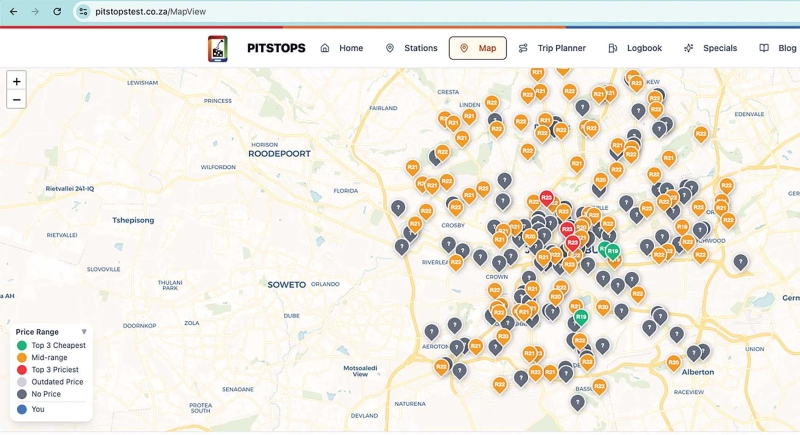Go to the Logbook page
Image resolution: width=800 pixels, height=435 pixels.
(x=635, y=48)
